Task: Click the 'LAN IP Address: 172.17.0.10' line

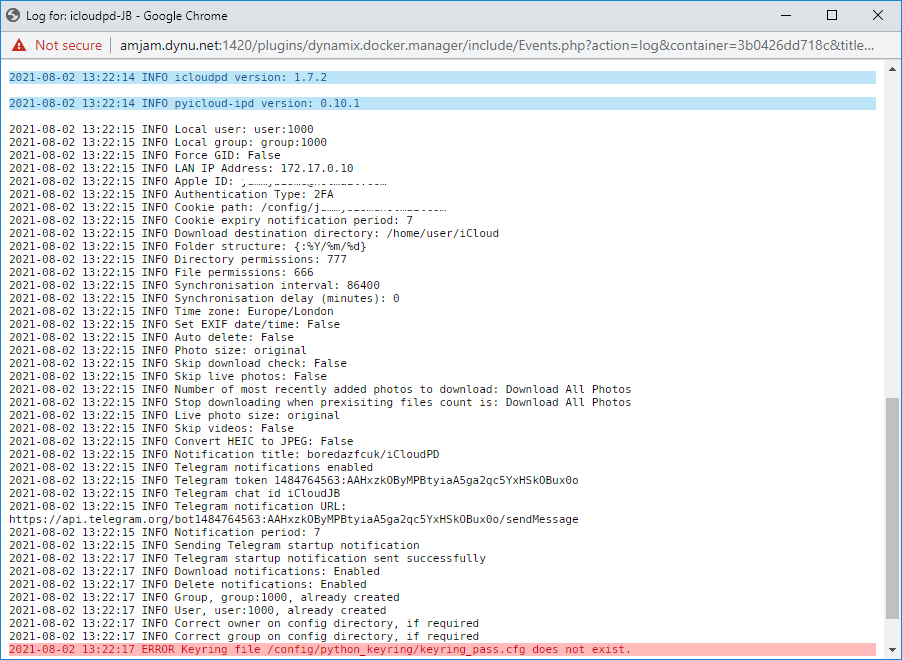Action: (x=181, y=168)
